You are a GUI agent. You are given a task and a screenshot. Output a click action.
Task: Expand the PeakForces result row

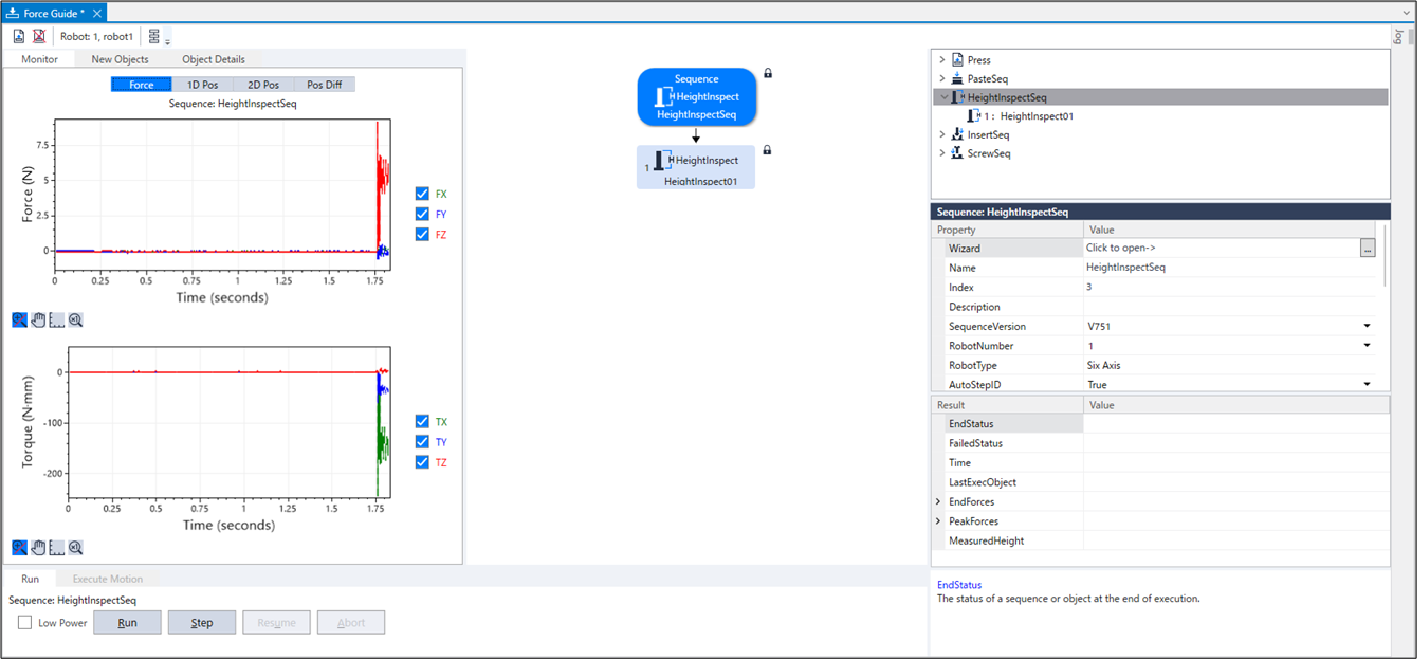[x=938, y=521]
